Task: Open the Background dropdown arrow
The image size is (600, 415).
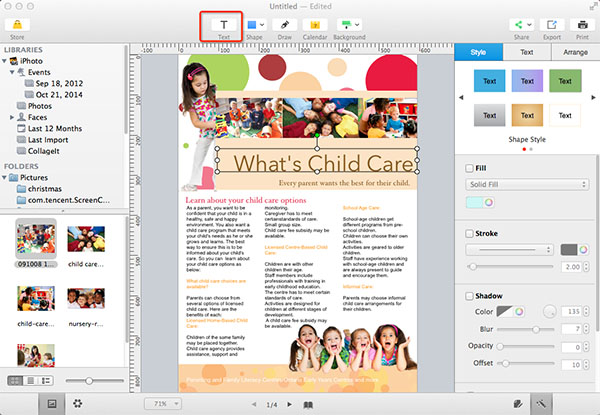Action: point(357,25)
